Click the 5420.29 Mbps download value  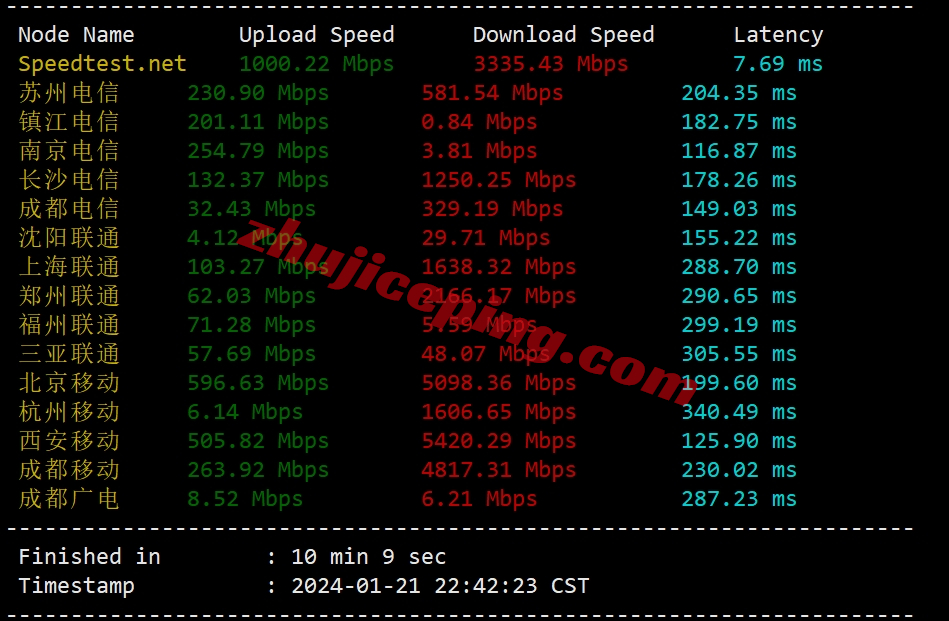tap(499, 441)
